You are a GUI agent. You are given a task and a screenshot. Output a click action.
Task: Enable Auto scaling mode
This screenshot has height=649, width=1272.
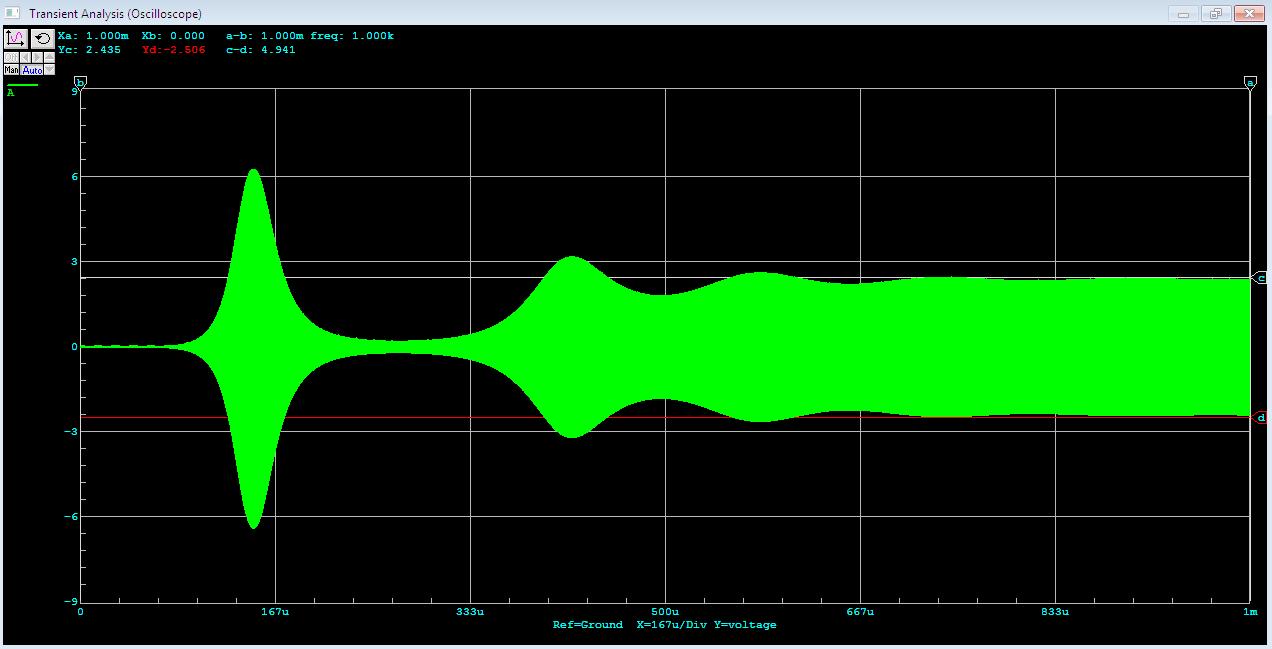(x=32, y=70)
